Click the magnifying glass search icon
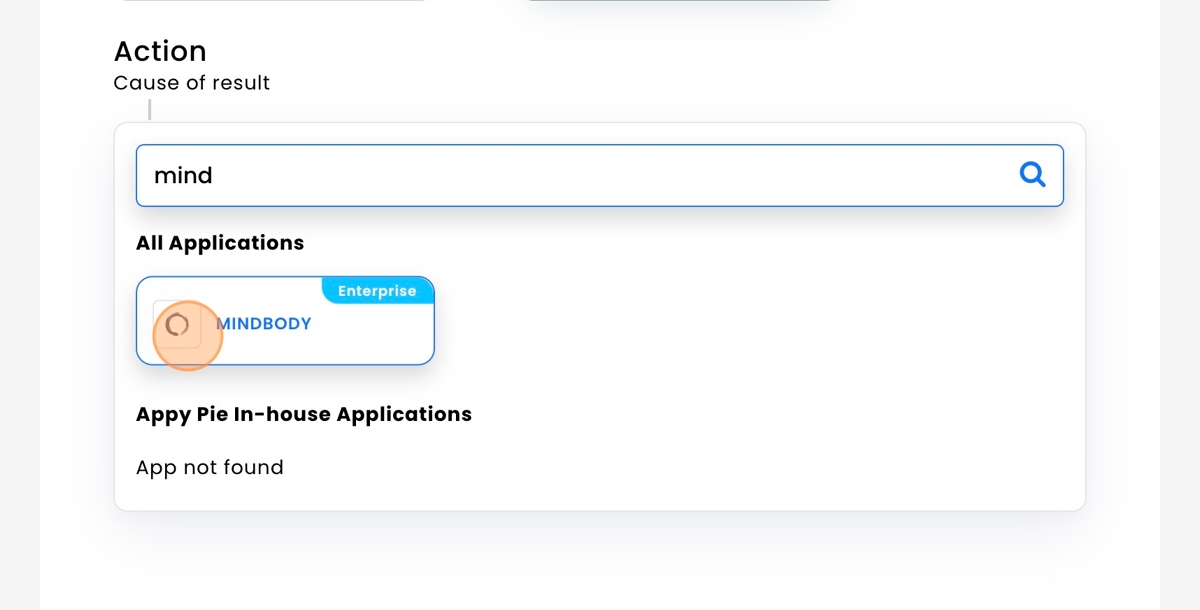The height and width of the screenshot is (610, 1200). point(1032,175)
